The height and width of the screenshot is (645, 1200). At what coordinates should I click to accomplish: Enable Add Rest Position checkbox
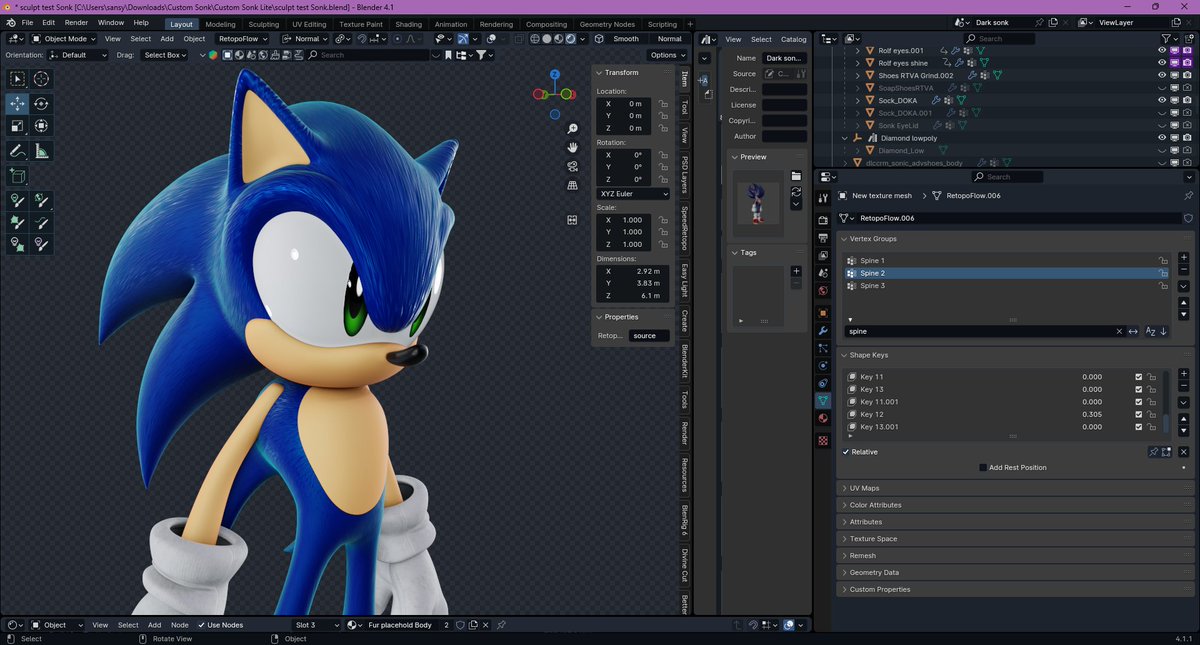(984, 467)
